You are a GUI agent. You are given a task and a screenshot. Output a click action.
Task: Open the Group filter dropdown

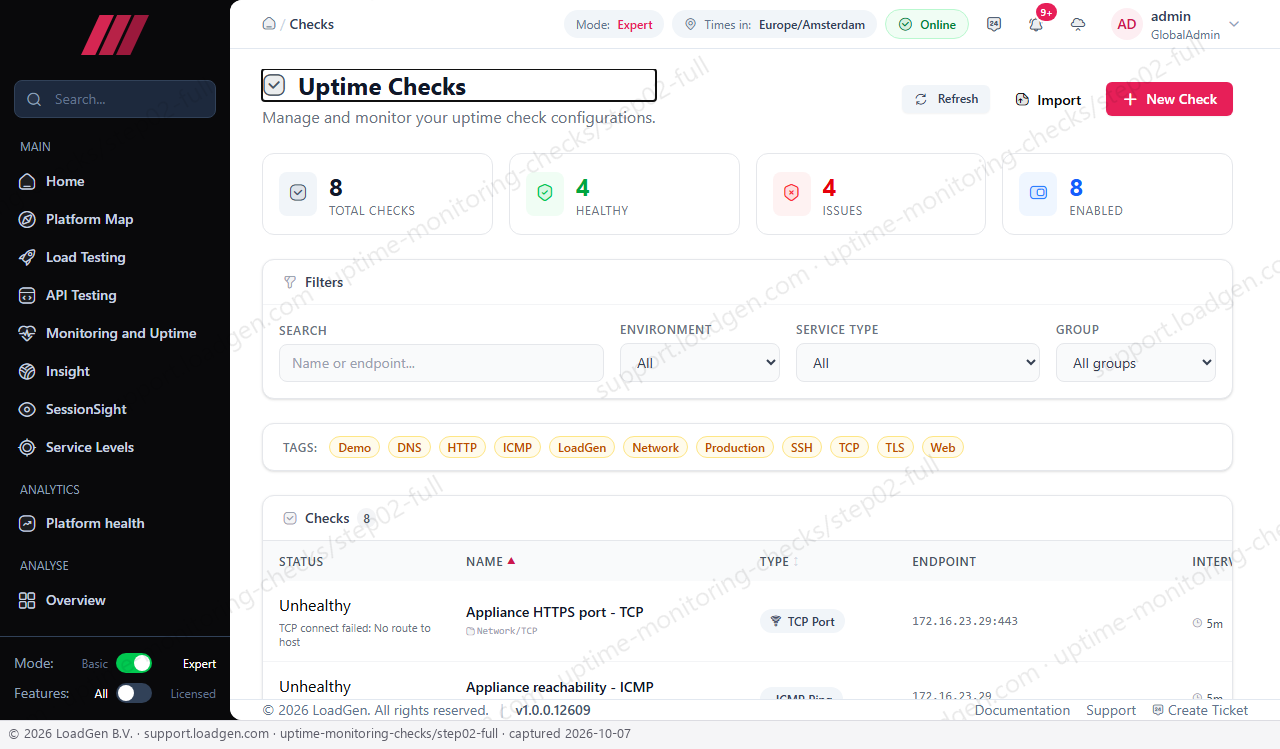point(1136,363)
